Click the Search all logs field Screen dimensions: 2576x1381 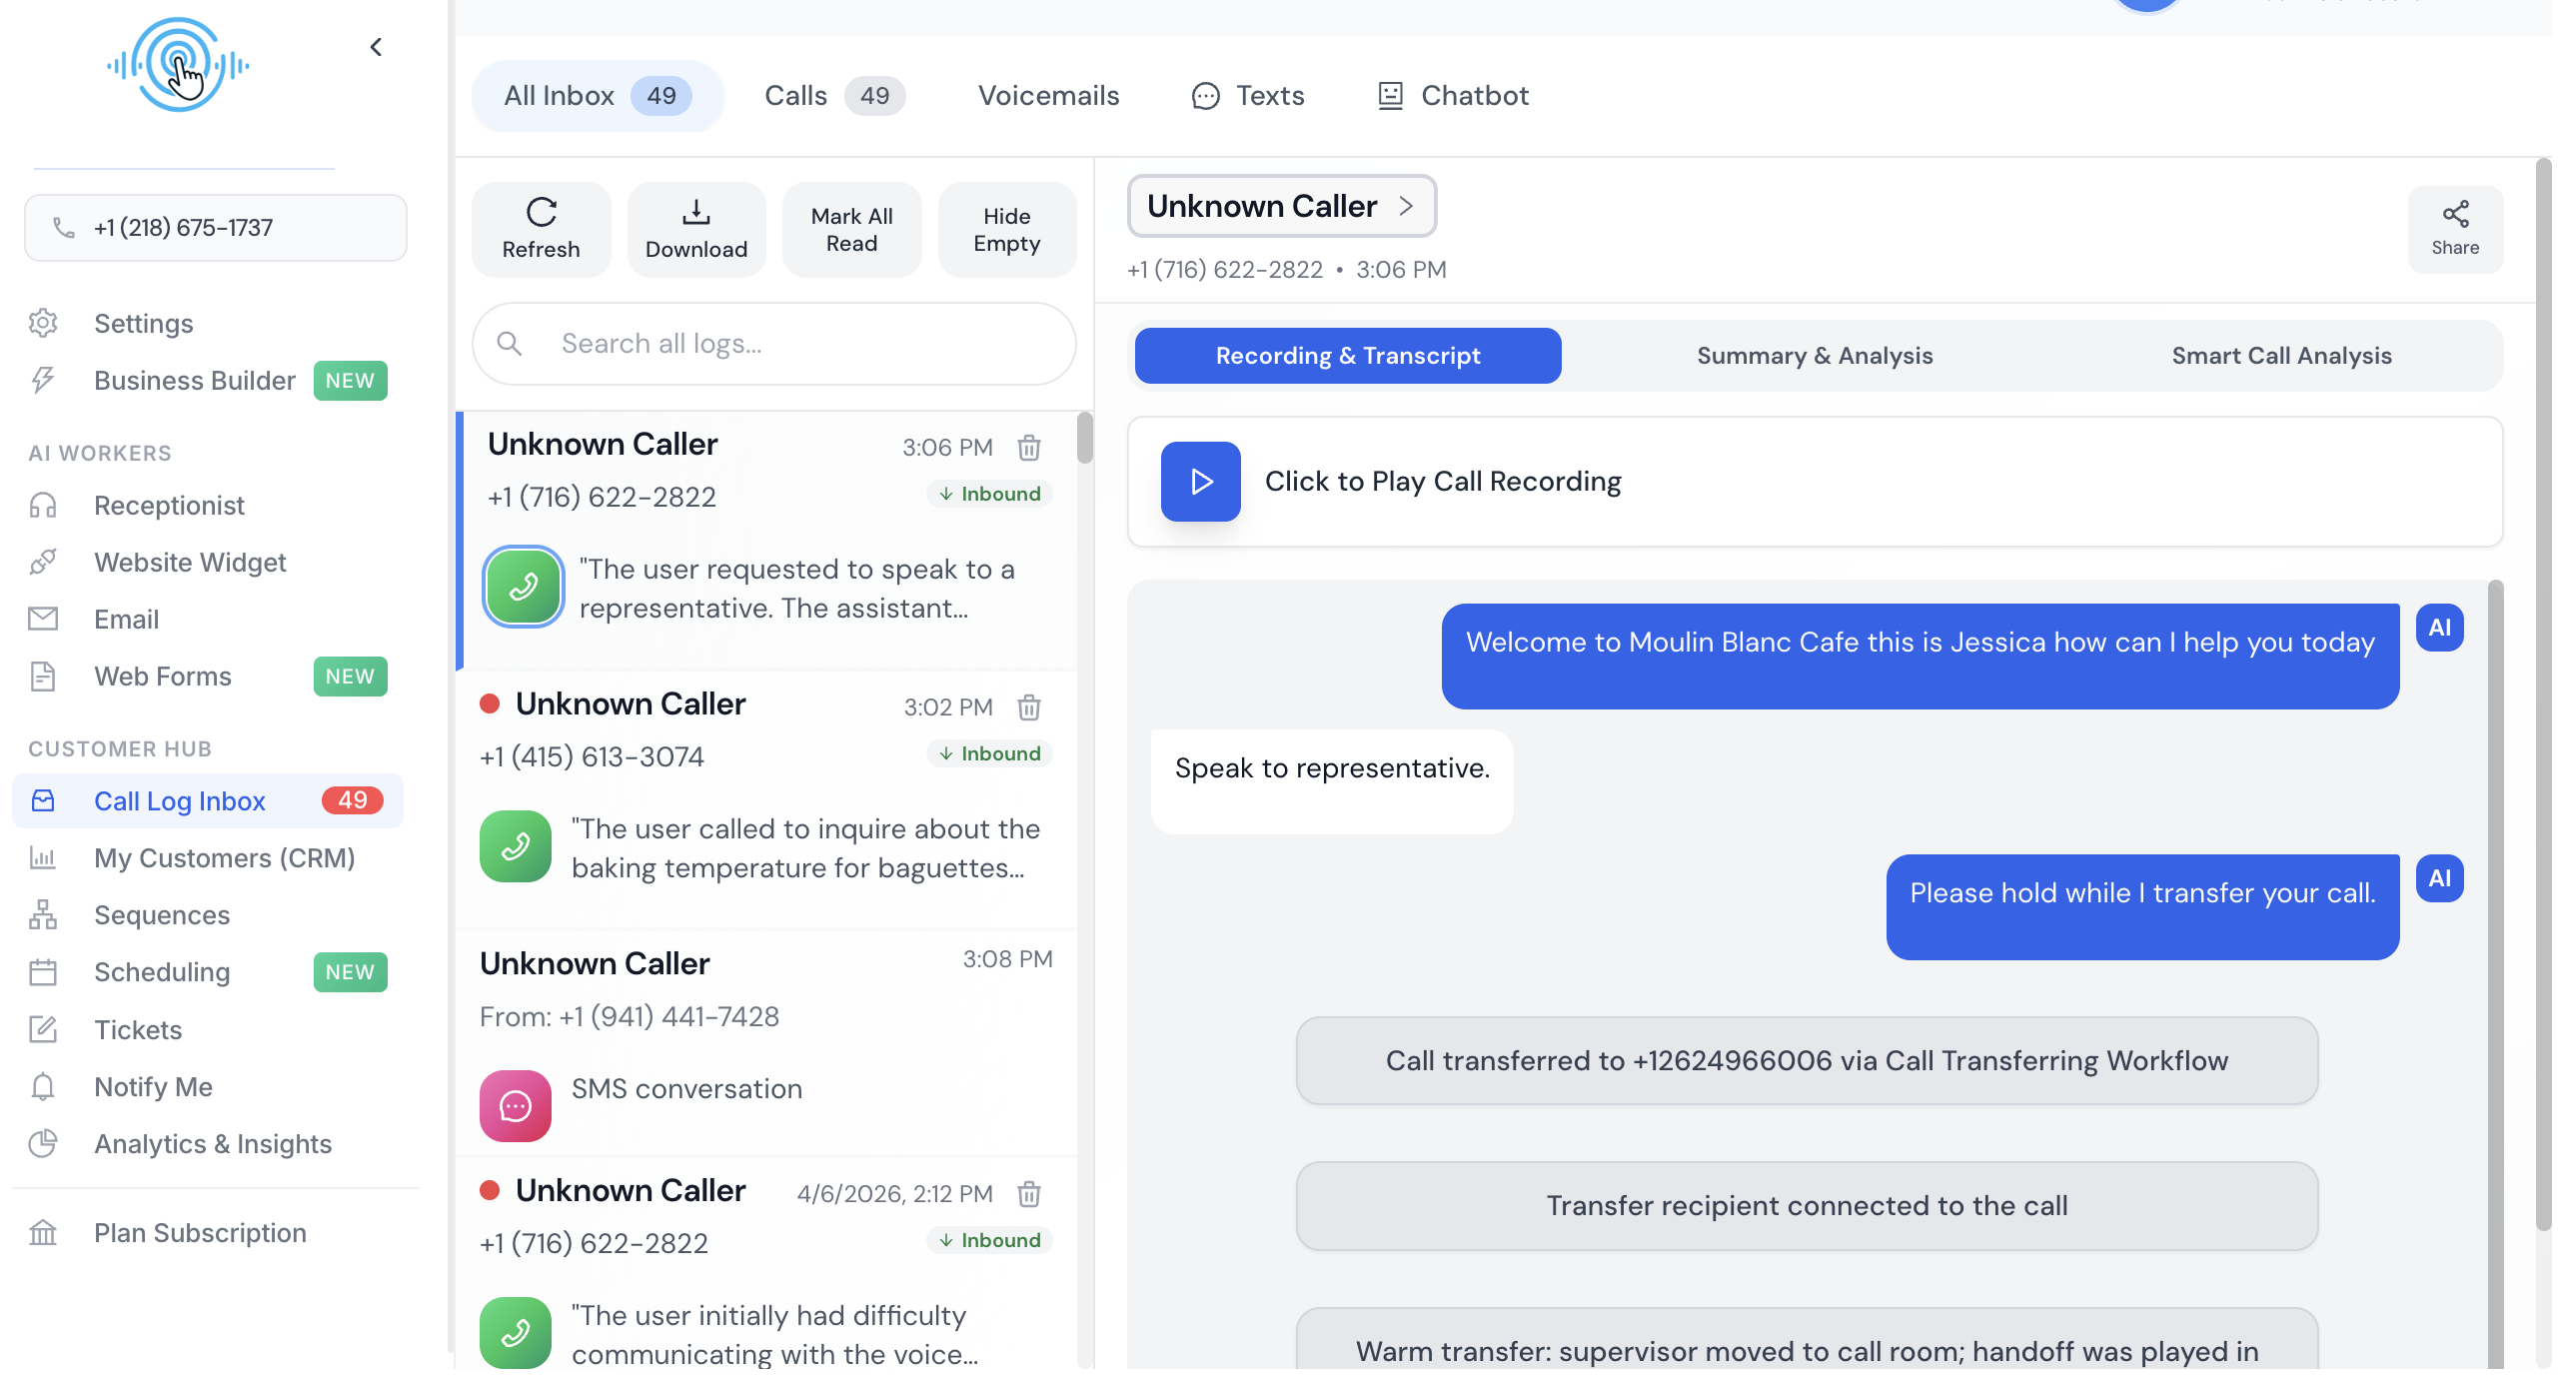click(x=774, y=344)
